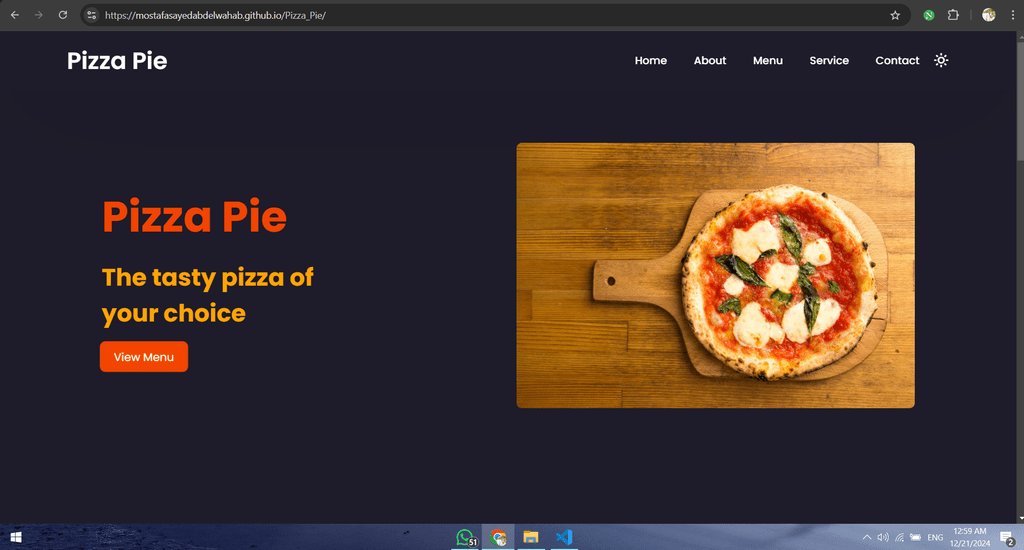This screenshot has height=550, width=1024.
Task: Reload the page with the refresh icon
Action: (63, 15)
